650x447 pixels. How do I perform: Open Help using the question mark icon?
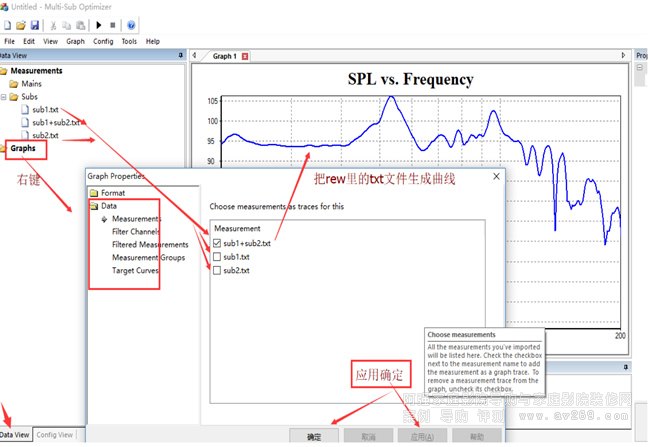tap(131, 24)
